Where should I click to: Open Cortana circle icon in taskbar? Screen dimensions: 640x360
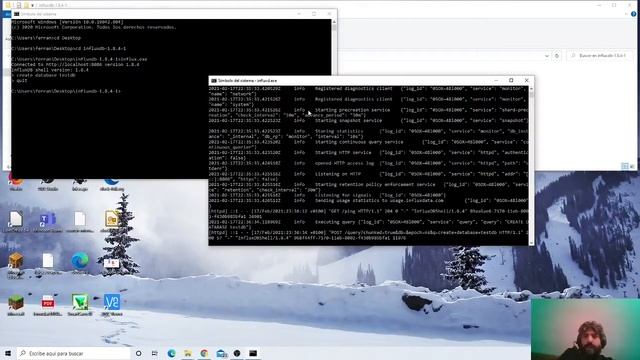[x=139, y=353]
